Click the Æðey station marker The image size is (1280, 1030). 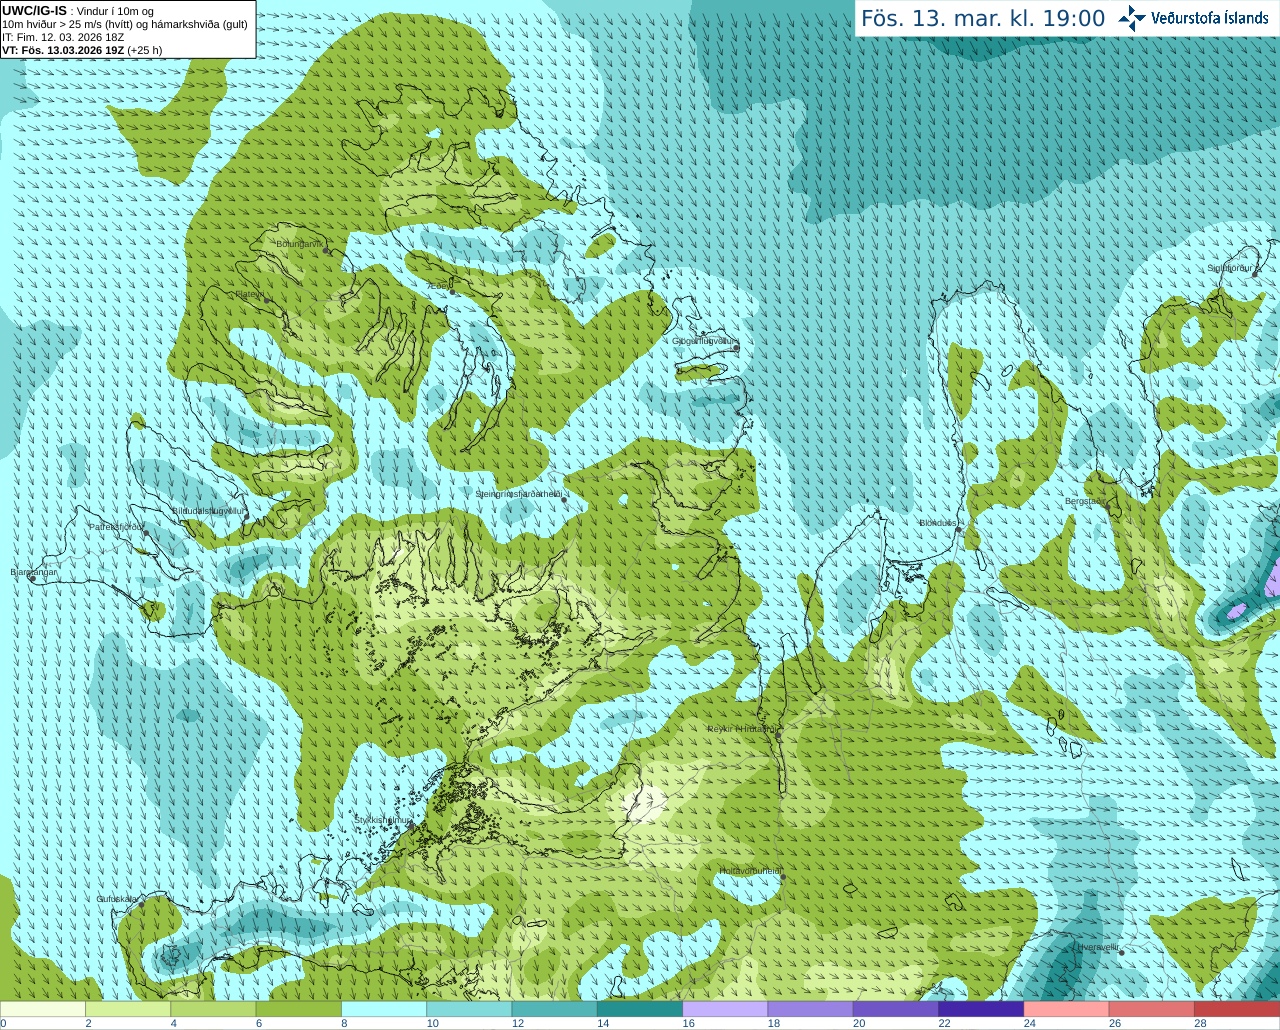point(450,292)
